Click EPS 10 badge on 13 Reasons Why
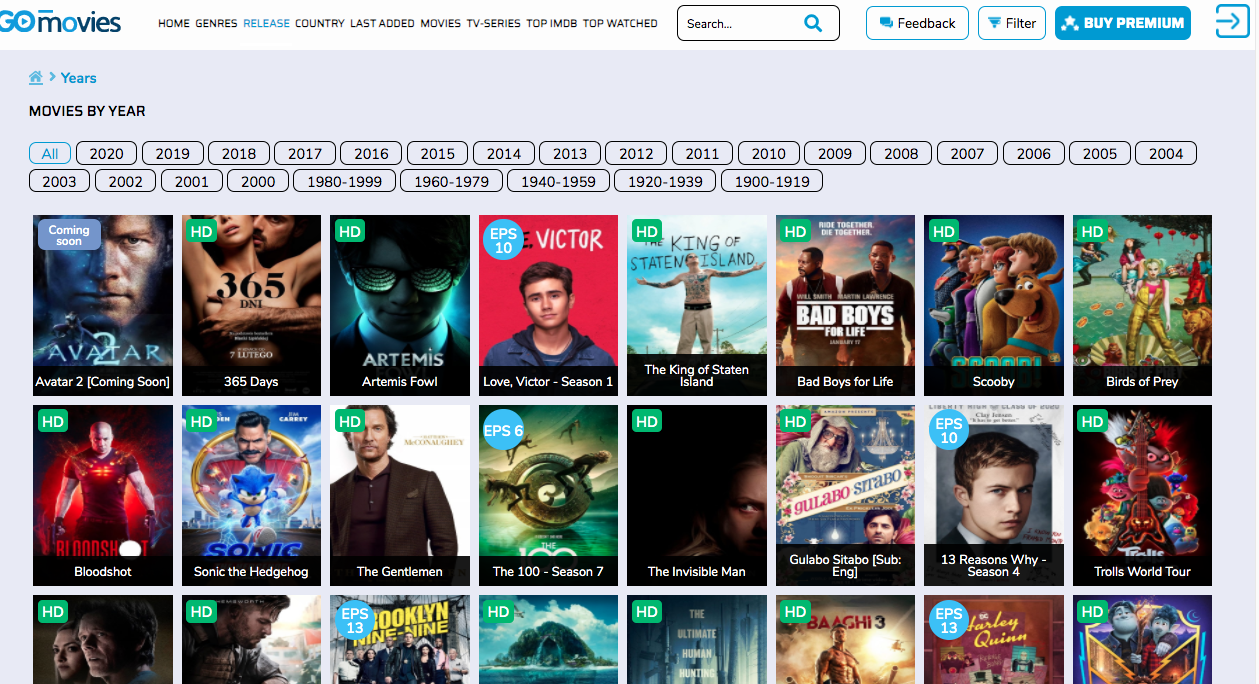This screenshot has width=1259, height=684. [949, 430]
